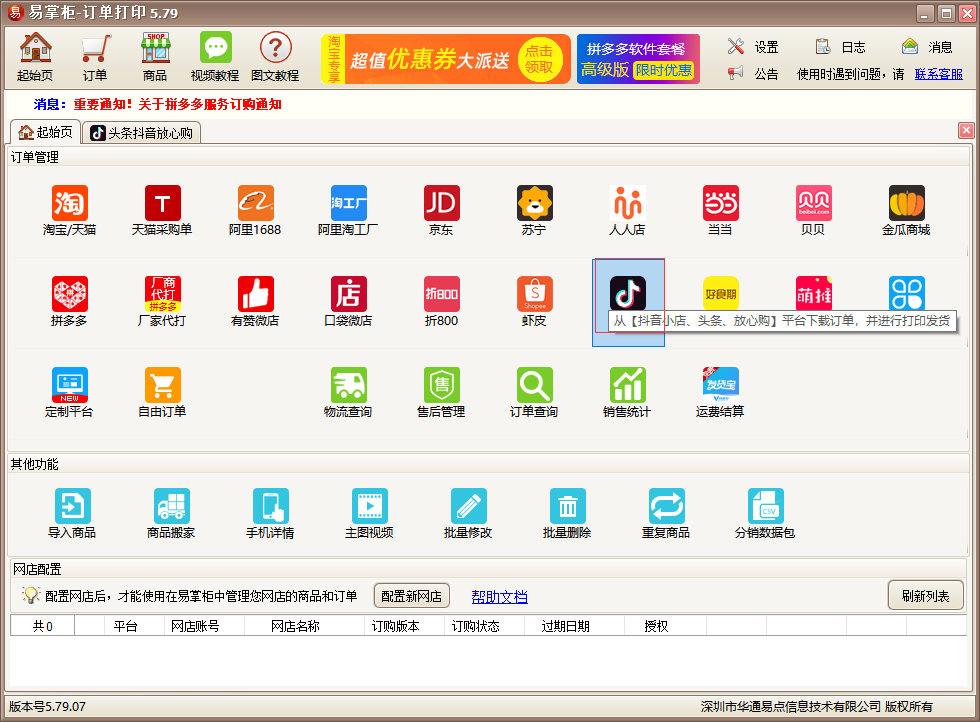Open 分销数据包 CSV data package
Screen dimensions: 980x722
coord(765,514)
